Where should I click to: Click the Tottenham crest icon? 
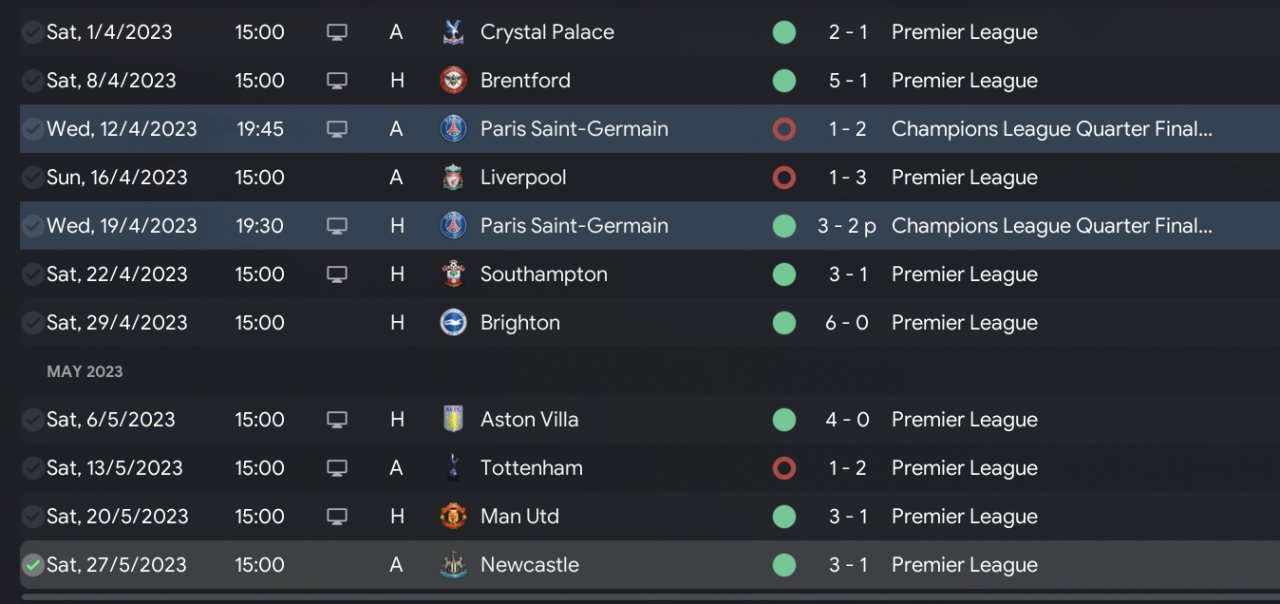[x=453, y=467]
